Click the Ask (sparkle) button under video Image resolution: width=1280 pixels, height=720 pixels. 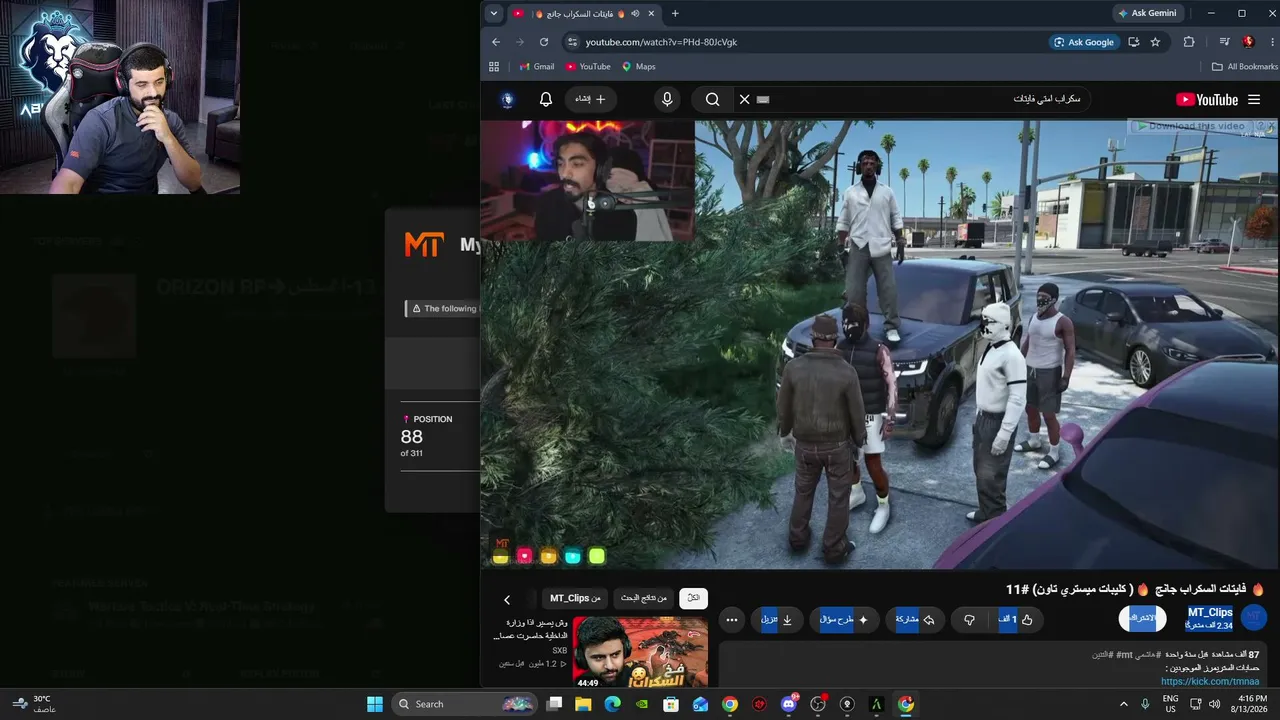(x=843, y=620)
